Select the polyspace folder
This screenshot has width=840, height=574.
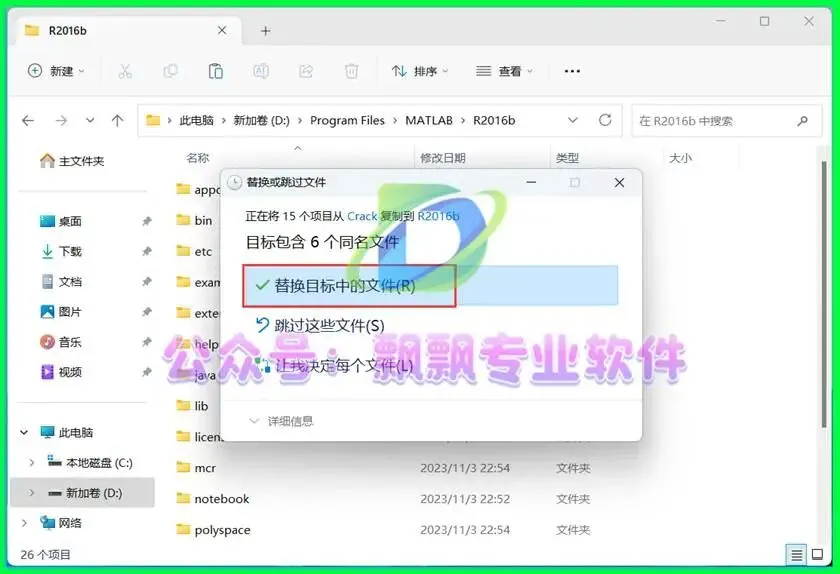point(213,530)
